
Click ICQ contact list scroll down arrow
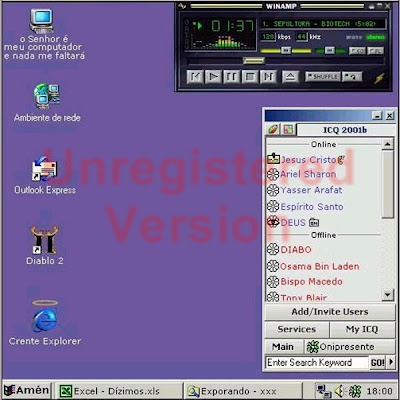387,295
